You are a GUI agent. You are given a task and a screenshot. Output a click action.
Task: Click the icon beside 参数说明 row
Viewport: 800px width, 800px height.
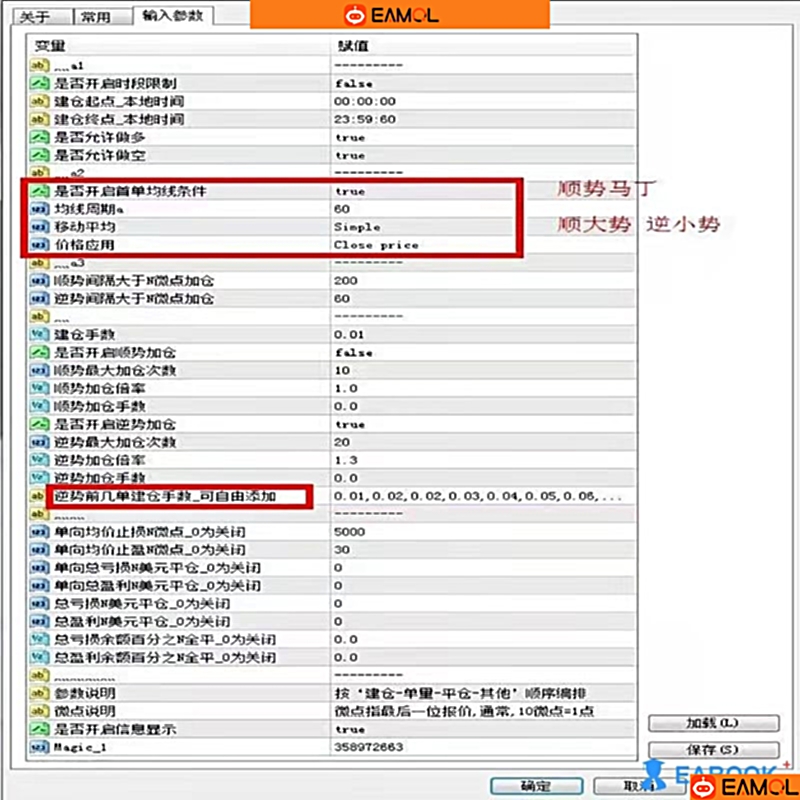click(x=39, y=694)
